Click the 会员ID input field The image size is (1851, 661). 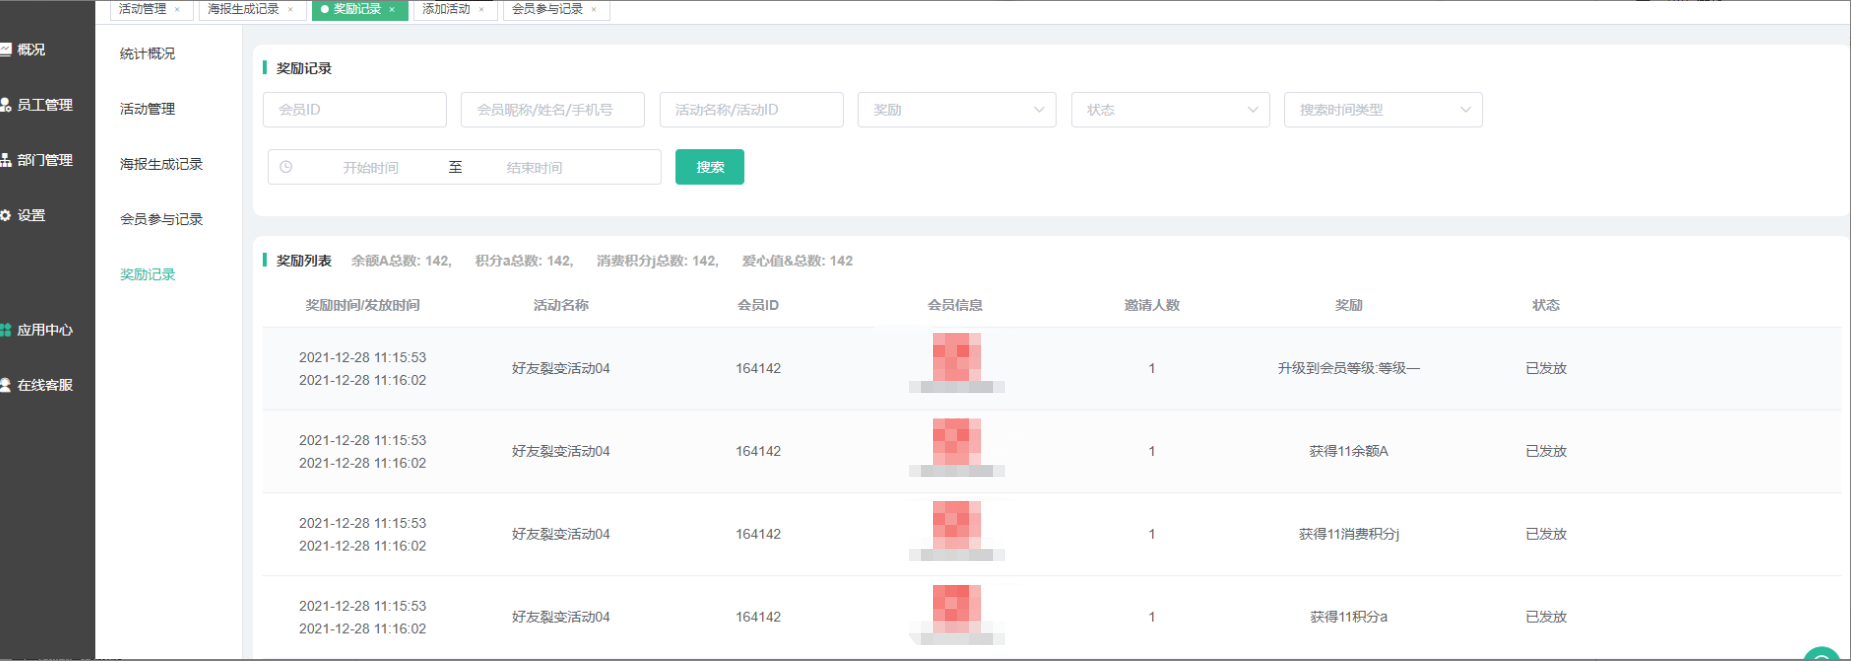pos(354,110)
